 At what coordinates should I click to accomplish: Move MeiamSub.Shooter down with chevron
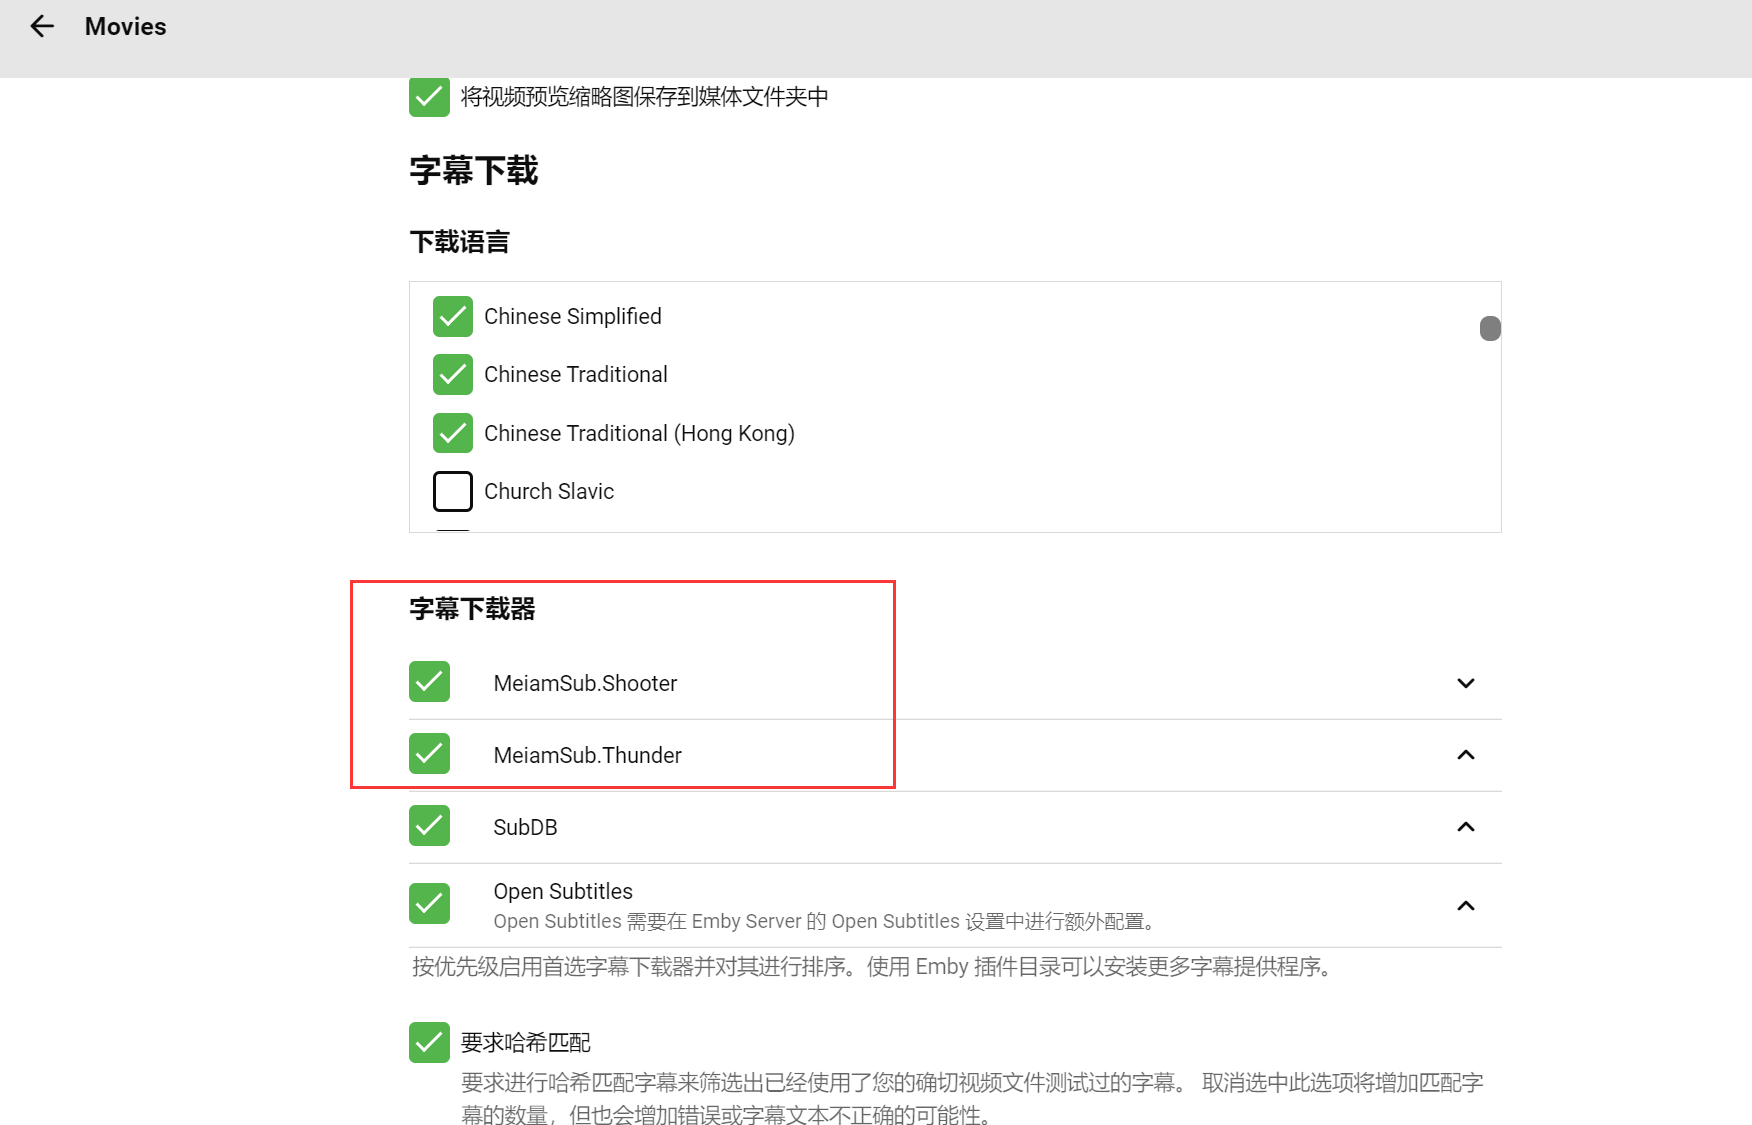[x=1466, y=683]
